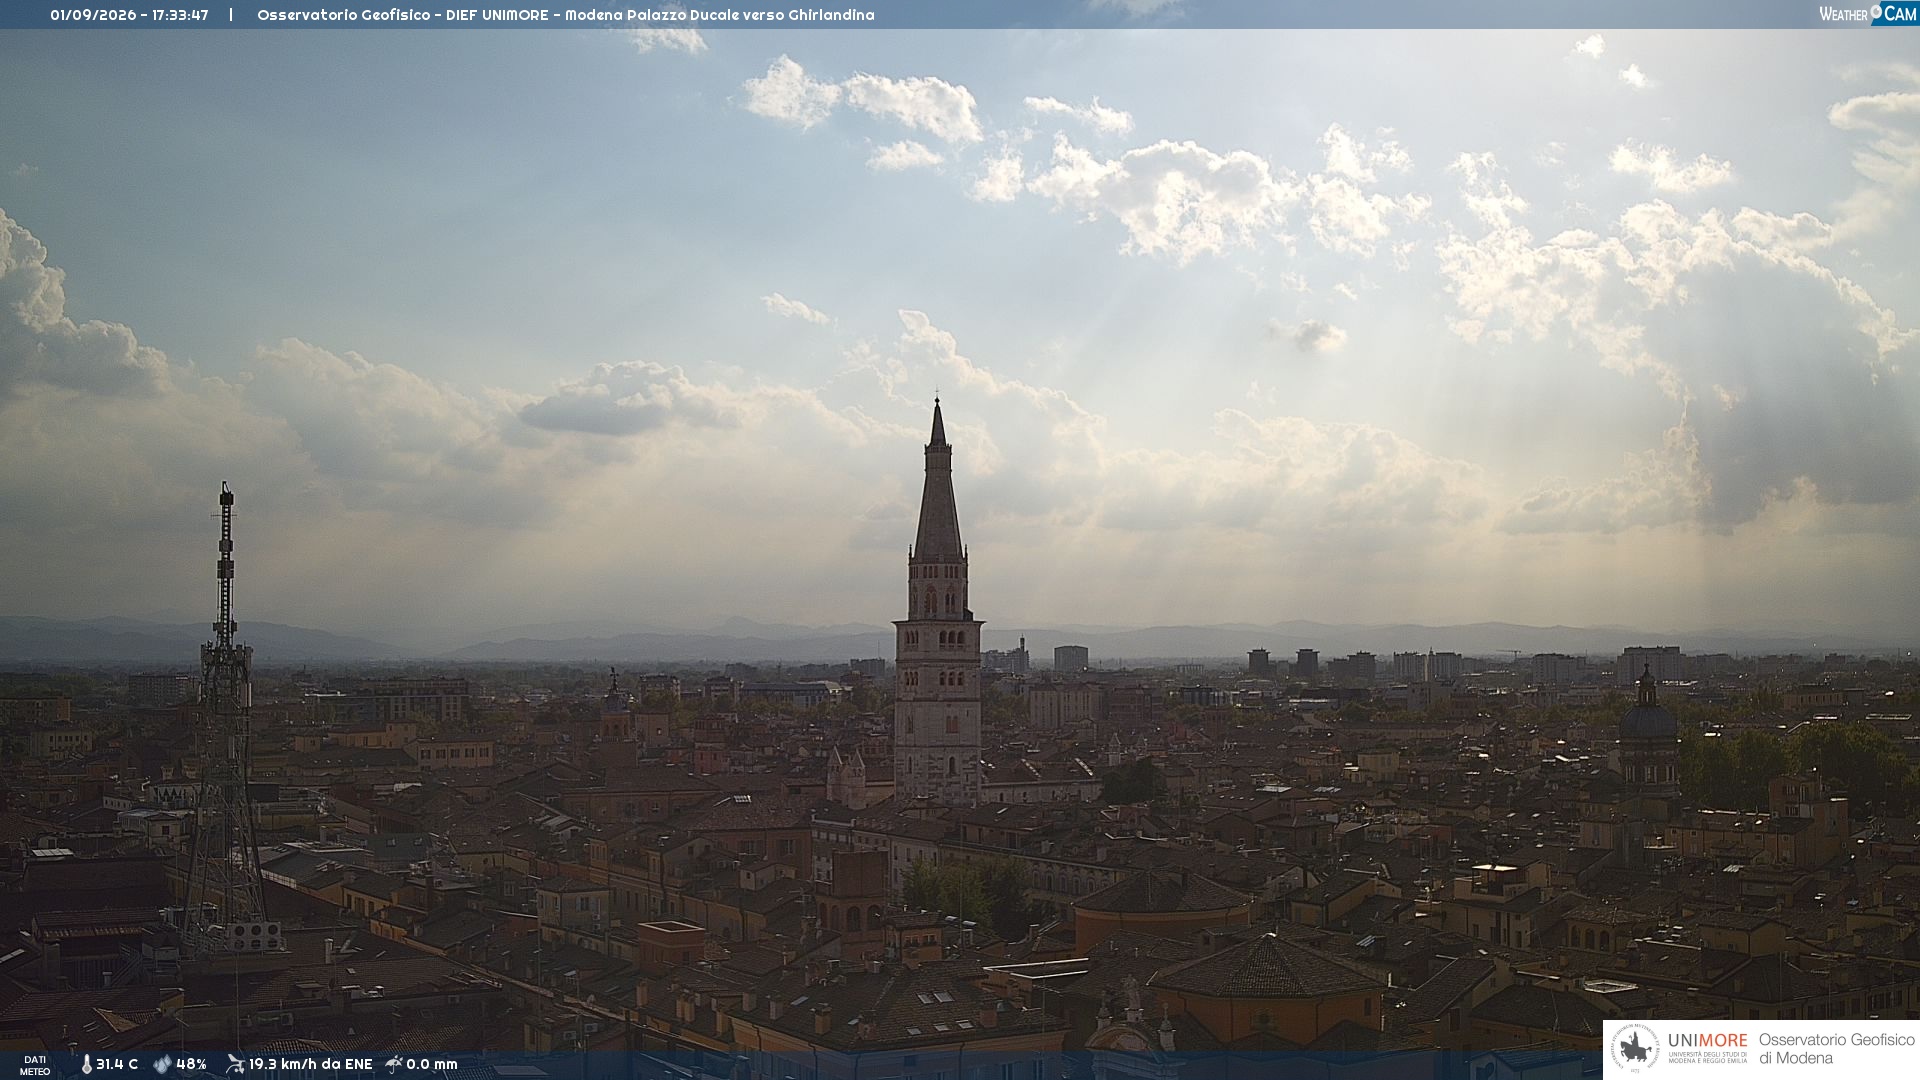
Task: Click the thermometer temperature icon
Action: pyautogui.click(x=86, y=1065)
